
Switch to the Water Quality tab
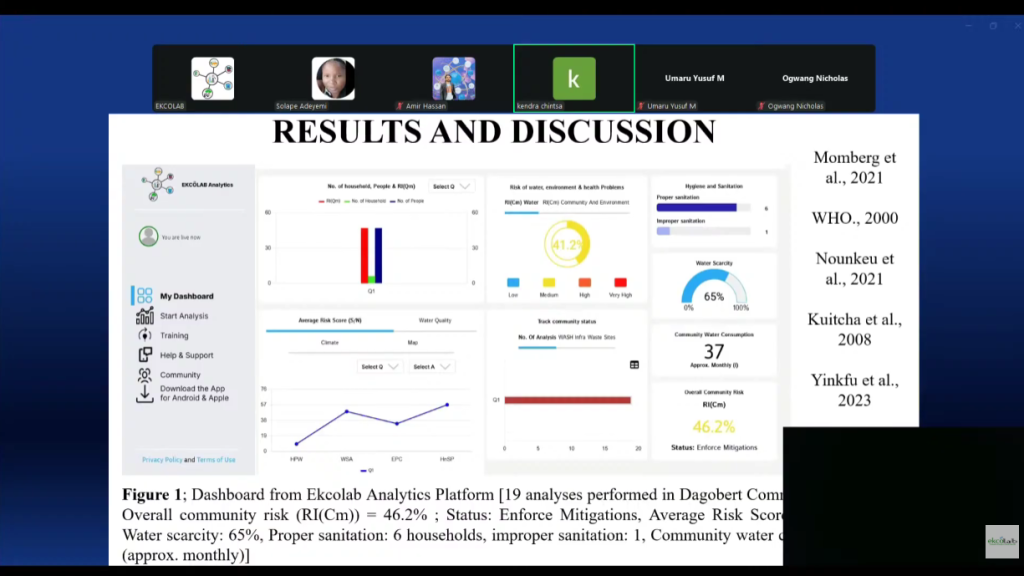[x=435, y=321]
